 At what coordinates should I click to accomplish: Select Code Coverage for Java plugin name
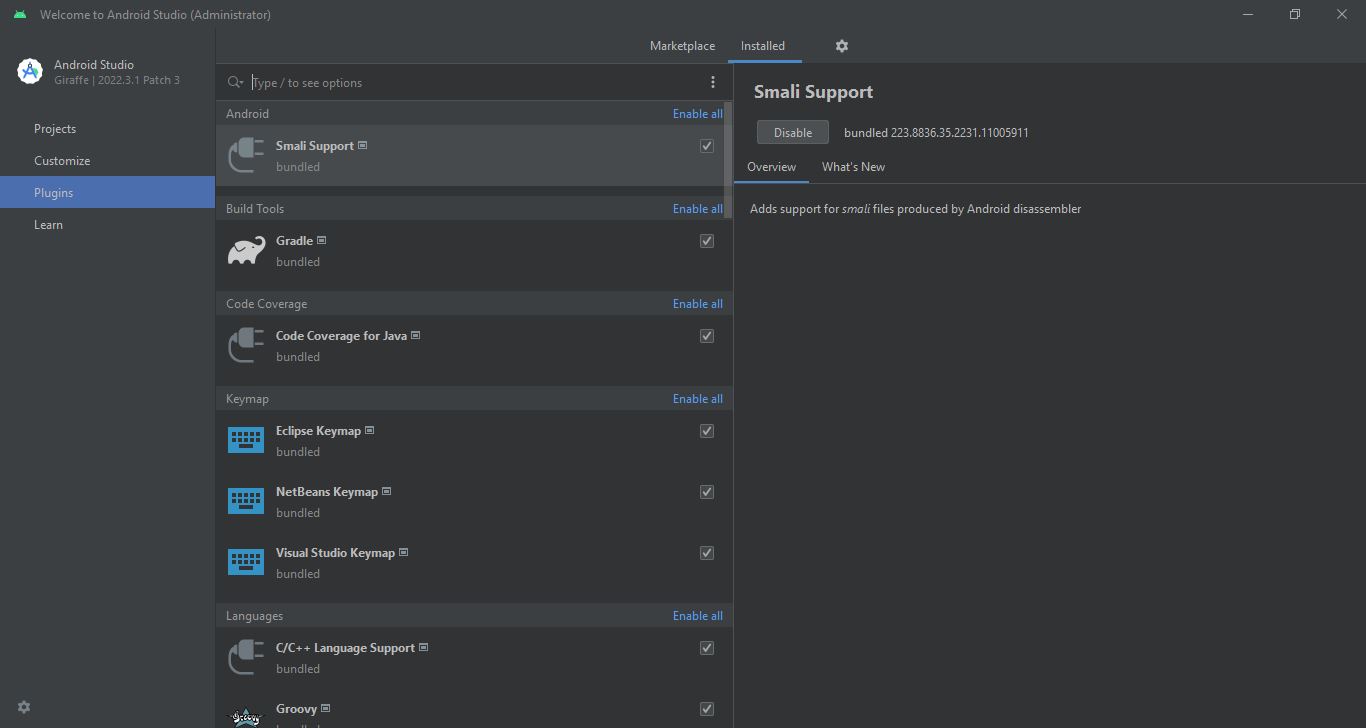coord(341,335)
